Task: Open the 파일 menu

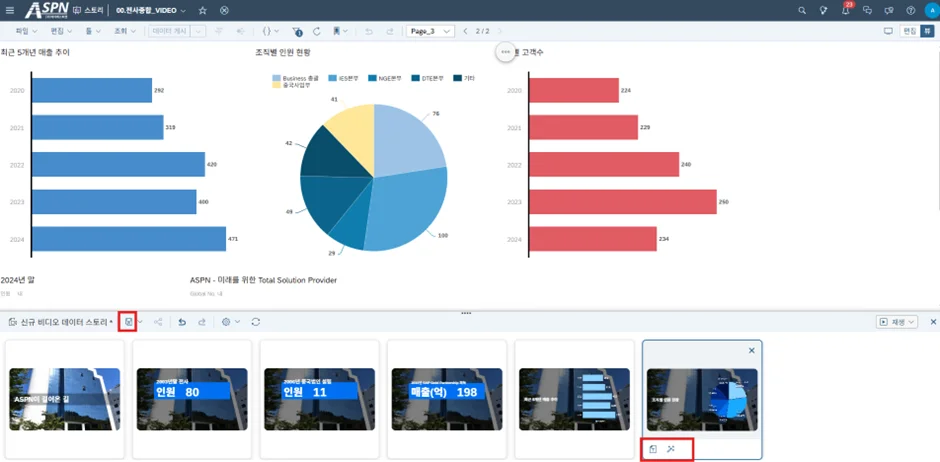Action: pos(19,31)
